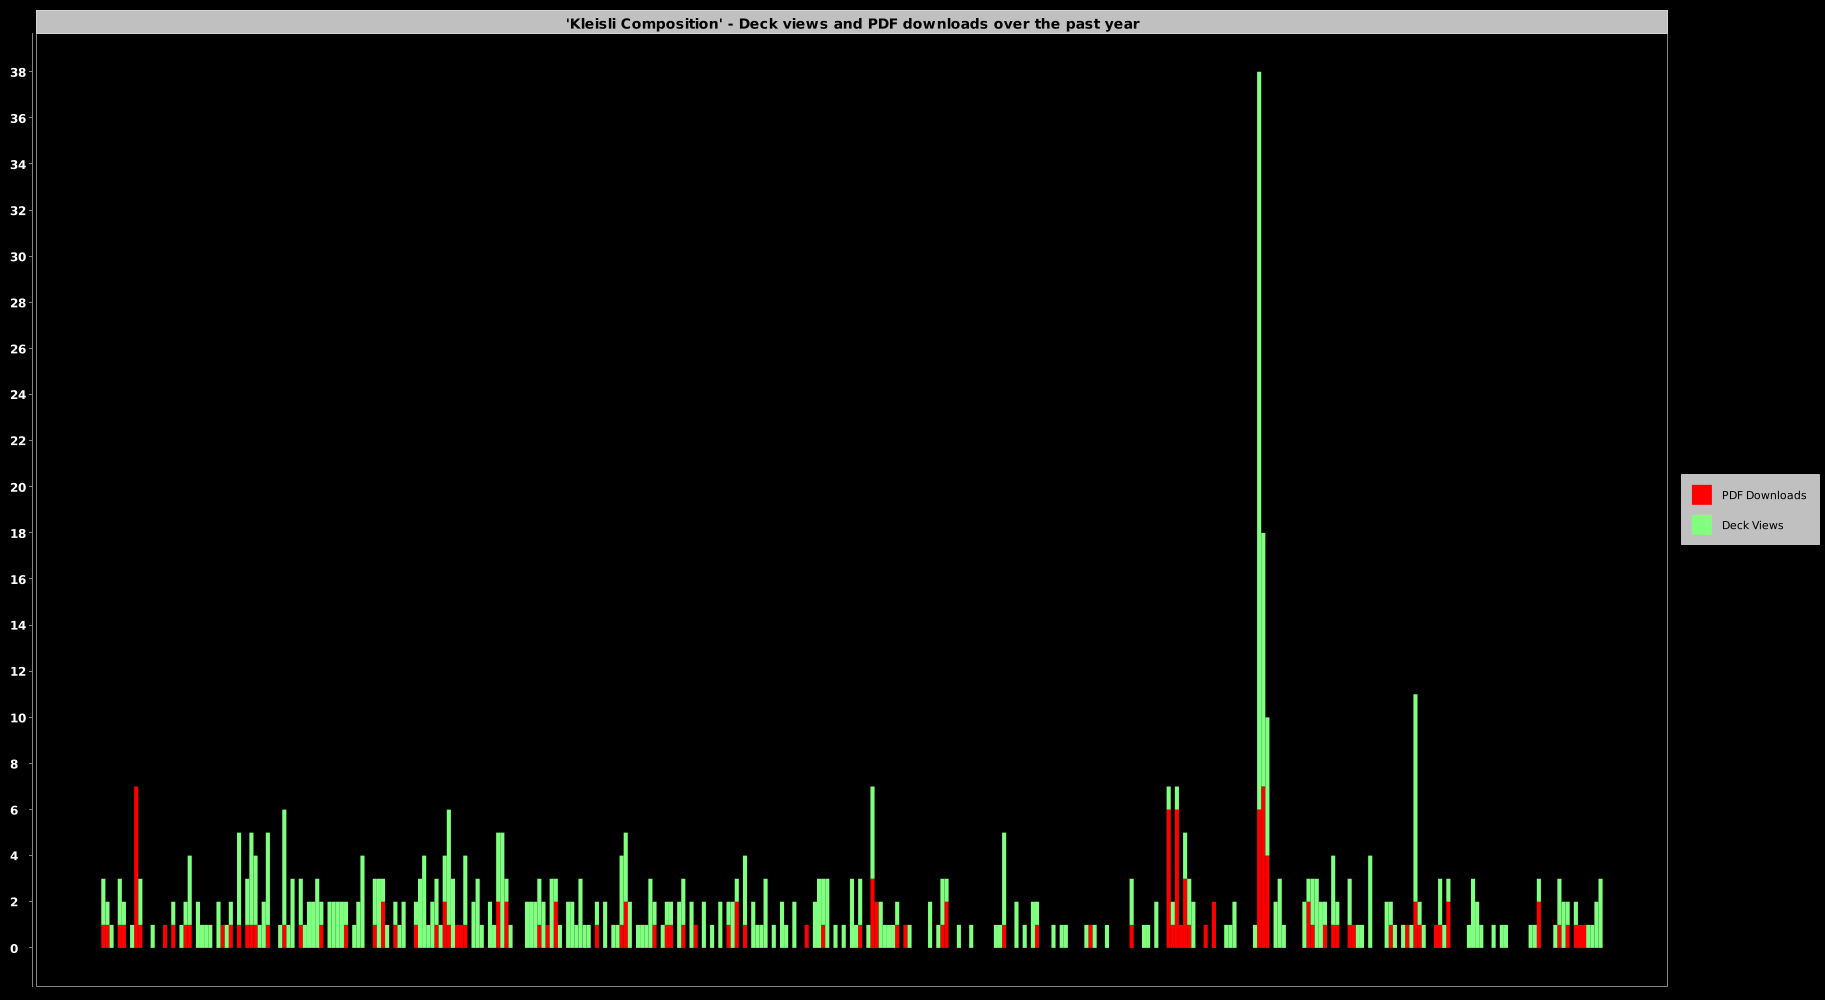
Task: Click the green Deck Views legend swatch
Action: tap(1701, 525)
